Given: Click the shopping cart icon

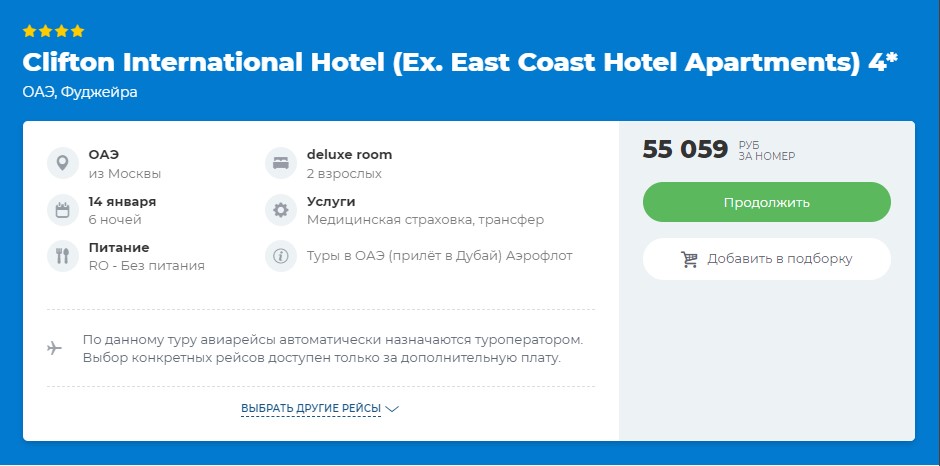Looking at the screenshot, I should [x=689, y=259].
